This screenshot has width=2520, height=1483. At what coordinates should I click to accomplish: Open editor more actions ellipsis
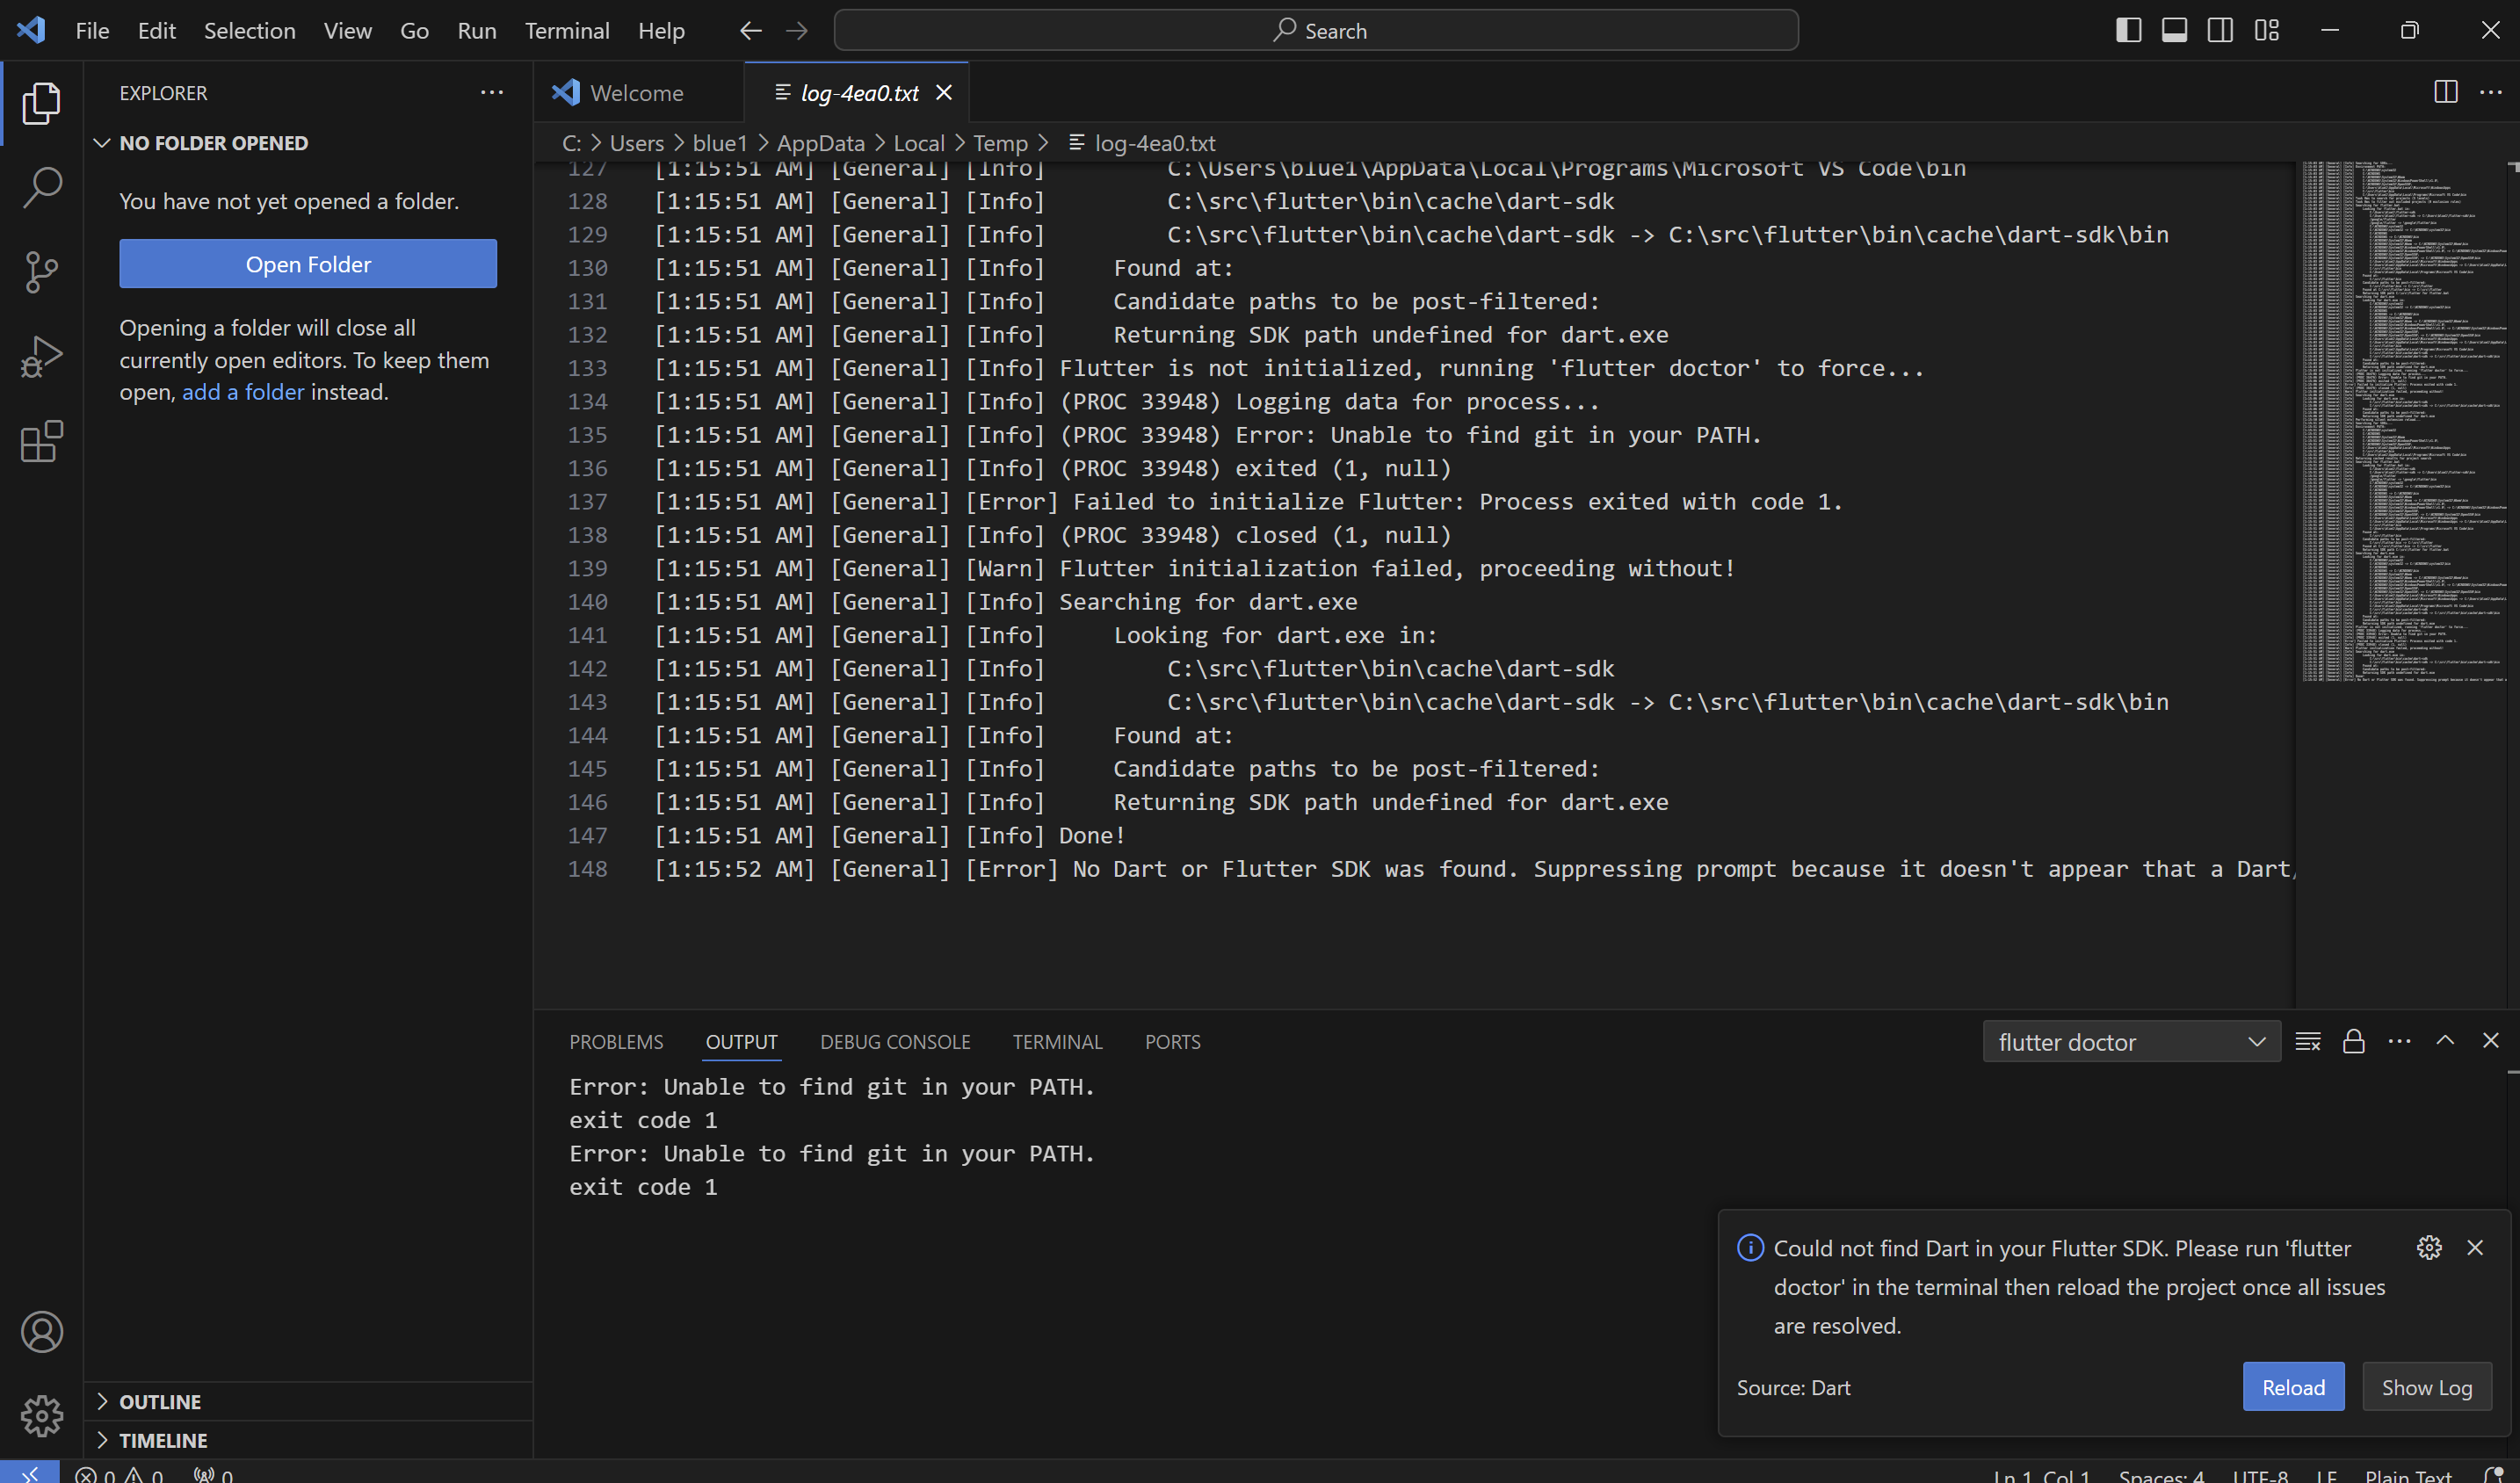click(x=2490, y=92)
